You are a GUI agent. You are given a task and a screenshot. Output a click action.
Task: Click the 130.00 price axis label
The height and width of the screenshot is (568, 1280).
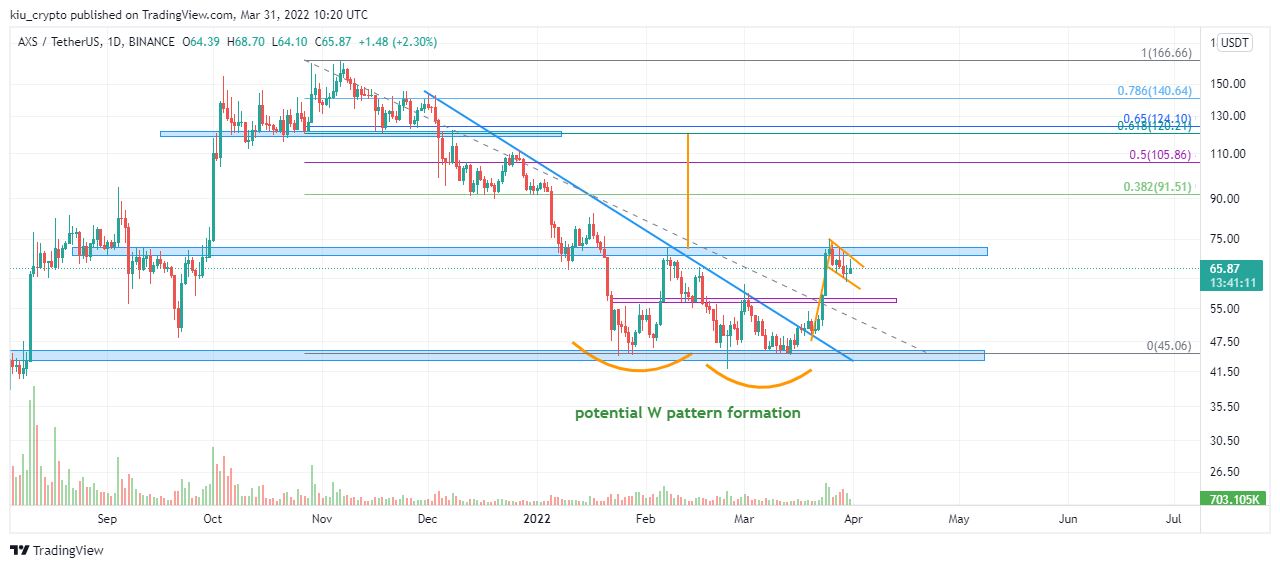tap(1229, 116)
